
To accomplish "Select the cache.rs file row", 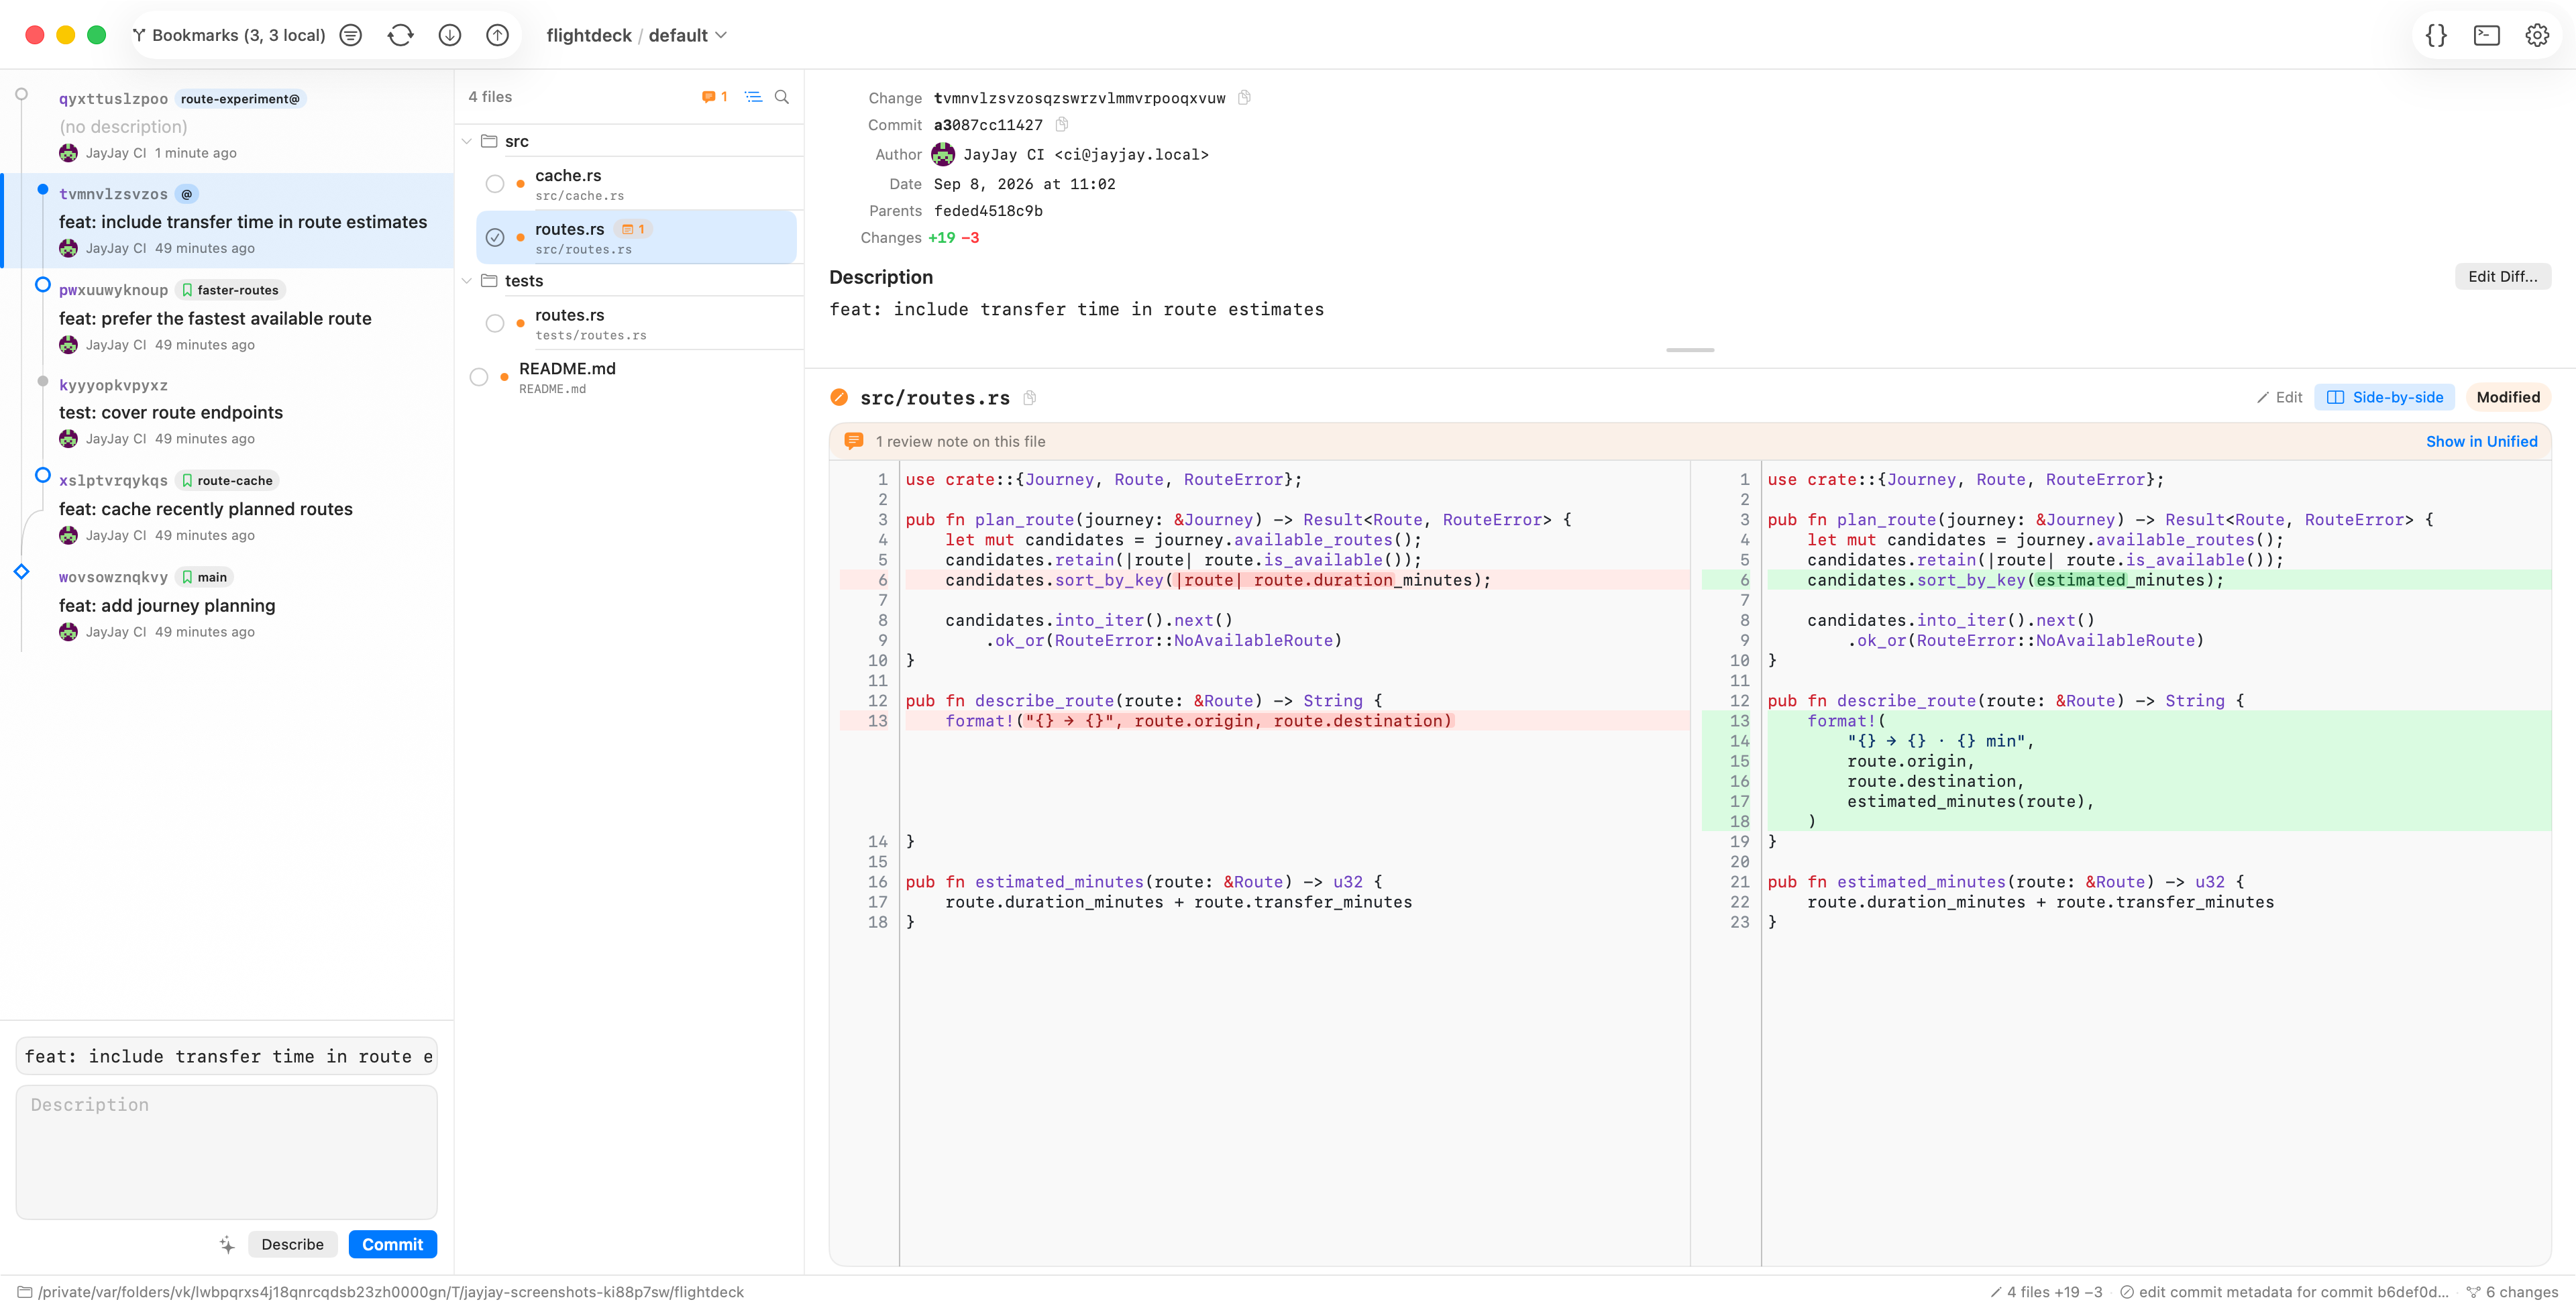I will [x=636, y=184].
